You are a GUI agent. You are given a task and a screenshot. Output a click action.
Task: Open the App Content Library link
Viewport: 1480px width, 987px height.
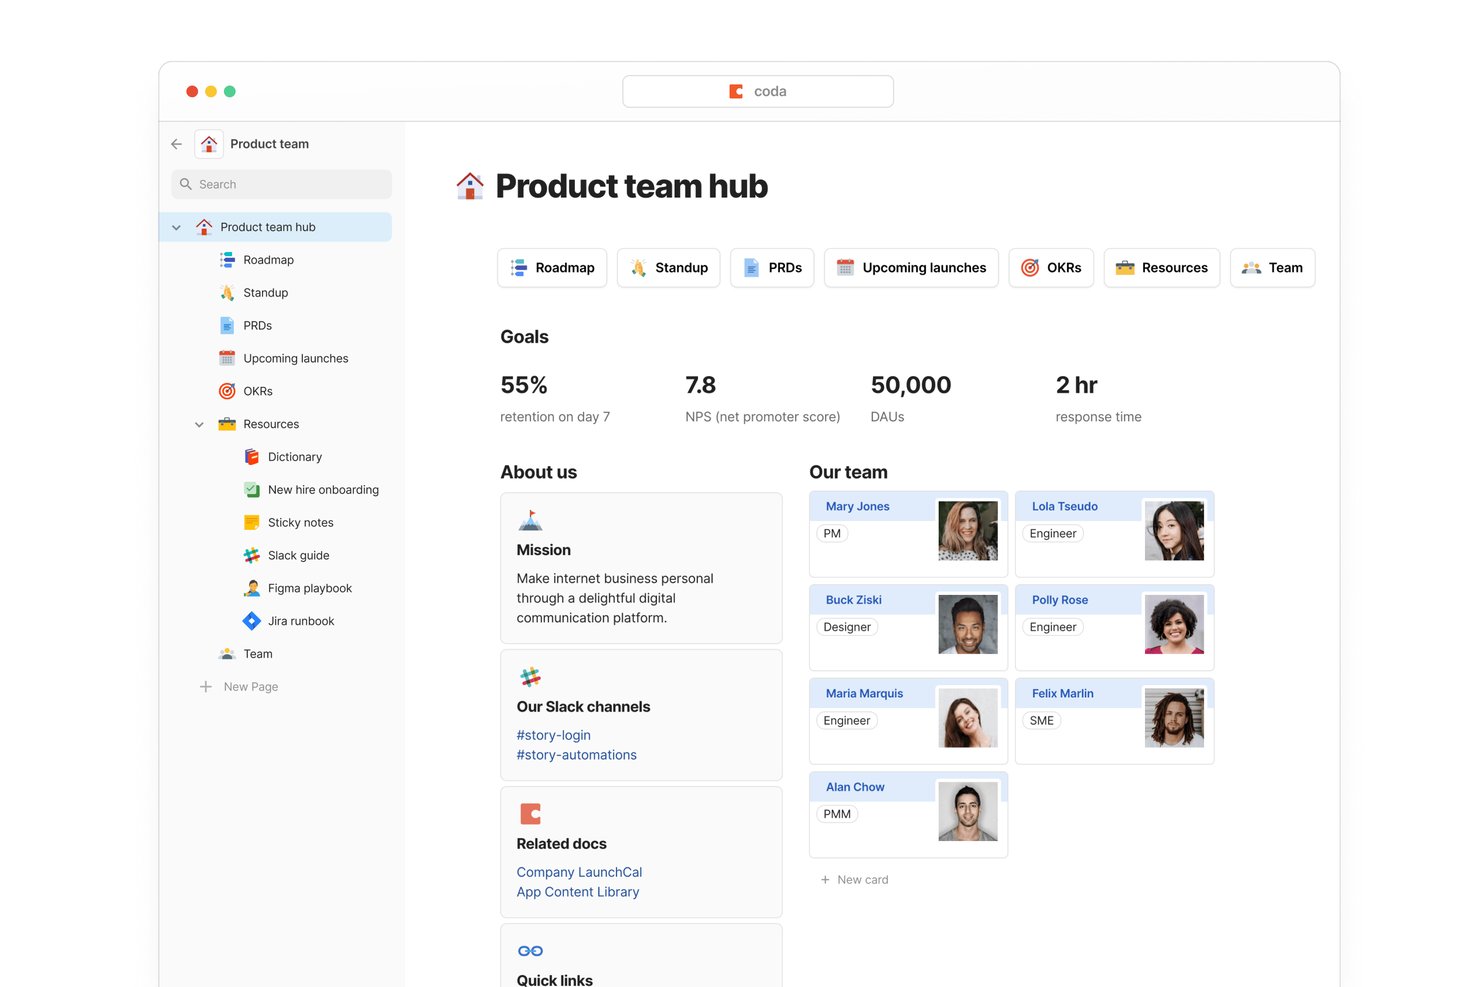578,892
